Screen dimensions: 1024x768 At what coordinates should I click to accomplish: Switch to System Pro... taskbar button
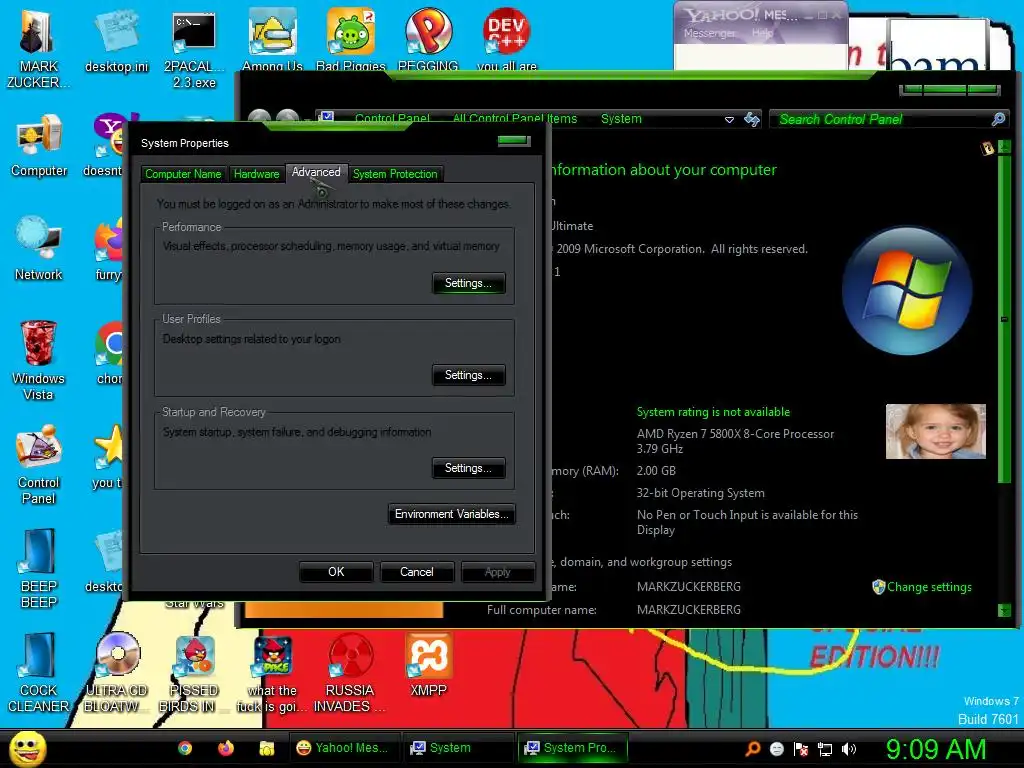tap(573, 748)
